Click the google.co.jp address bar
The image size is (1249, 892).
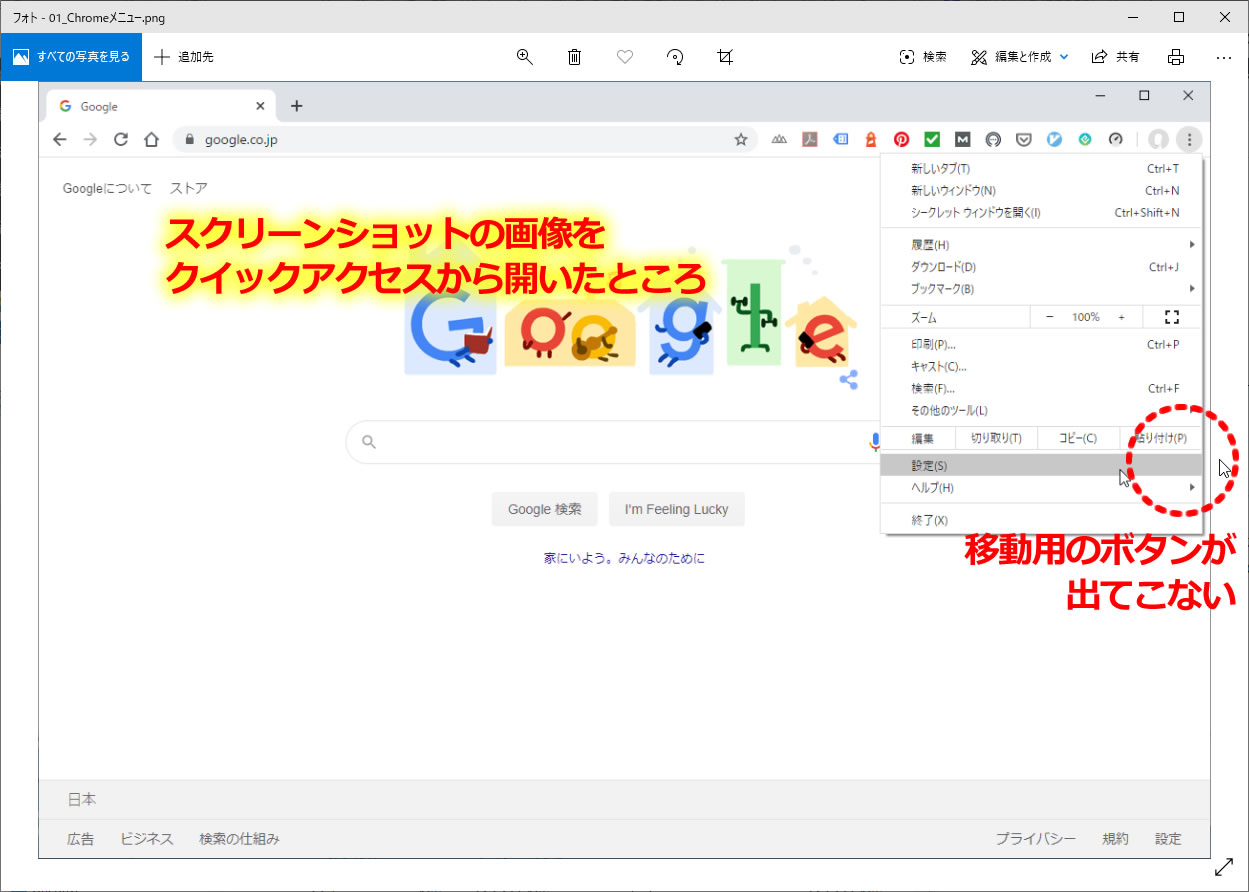465,140
